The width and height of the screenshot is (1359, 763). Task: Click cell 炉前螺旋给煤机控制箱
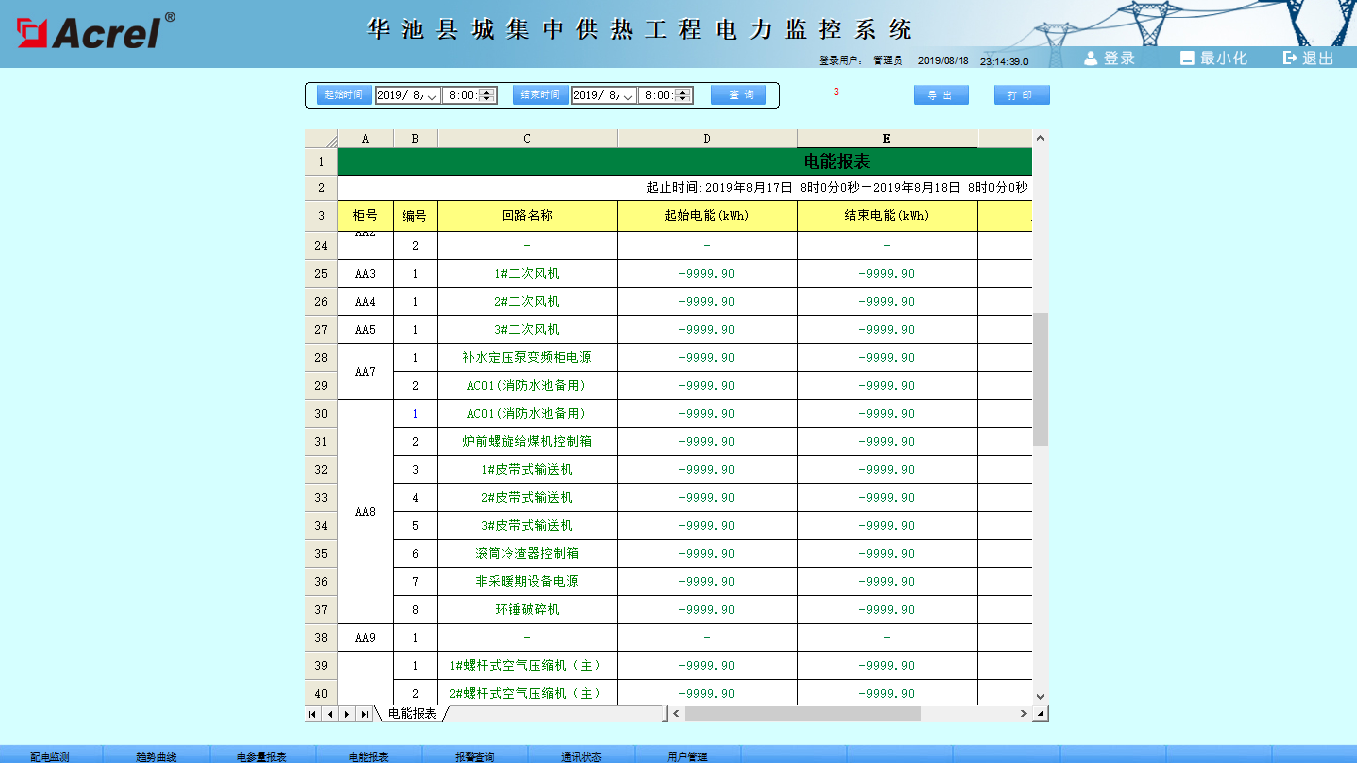[527, 442]
